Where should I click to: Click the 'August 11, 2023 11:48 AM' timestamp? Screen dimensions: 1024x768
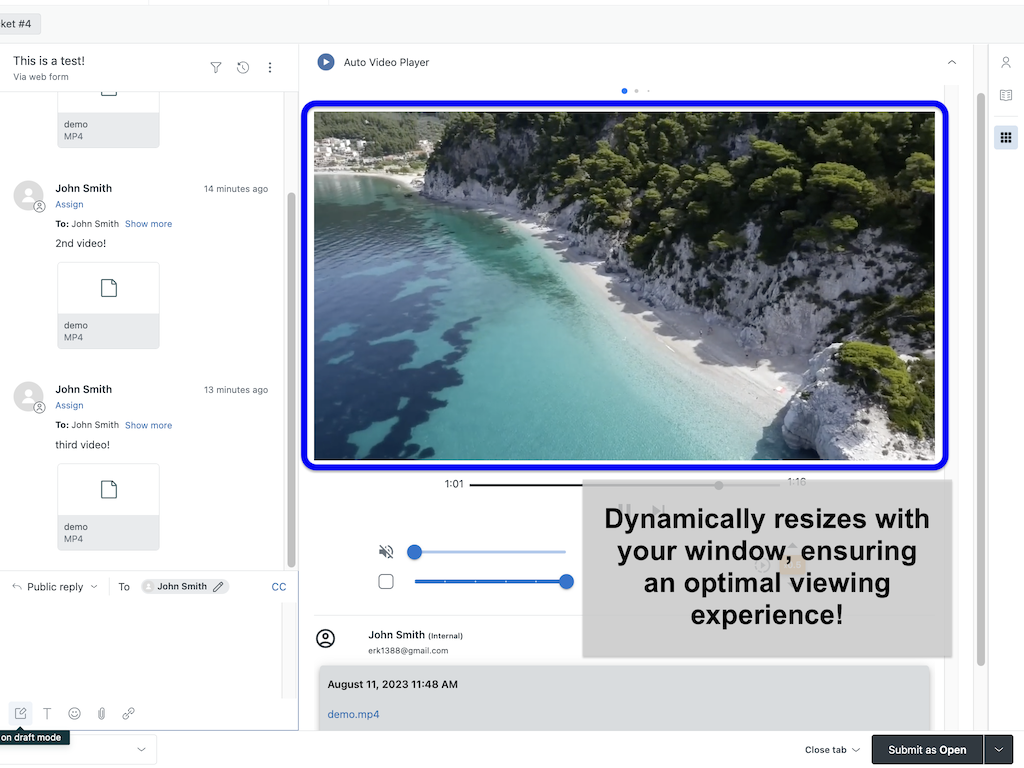(392, 684)
